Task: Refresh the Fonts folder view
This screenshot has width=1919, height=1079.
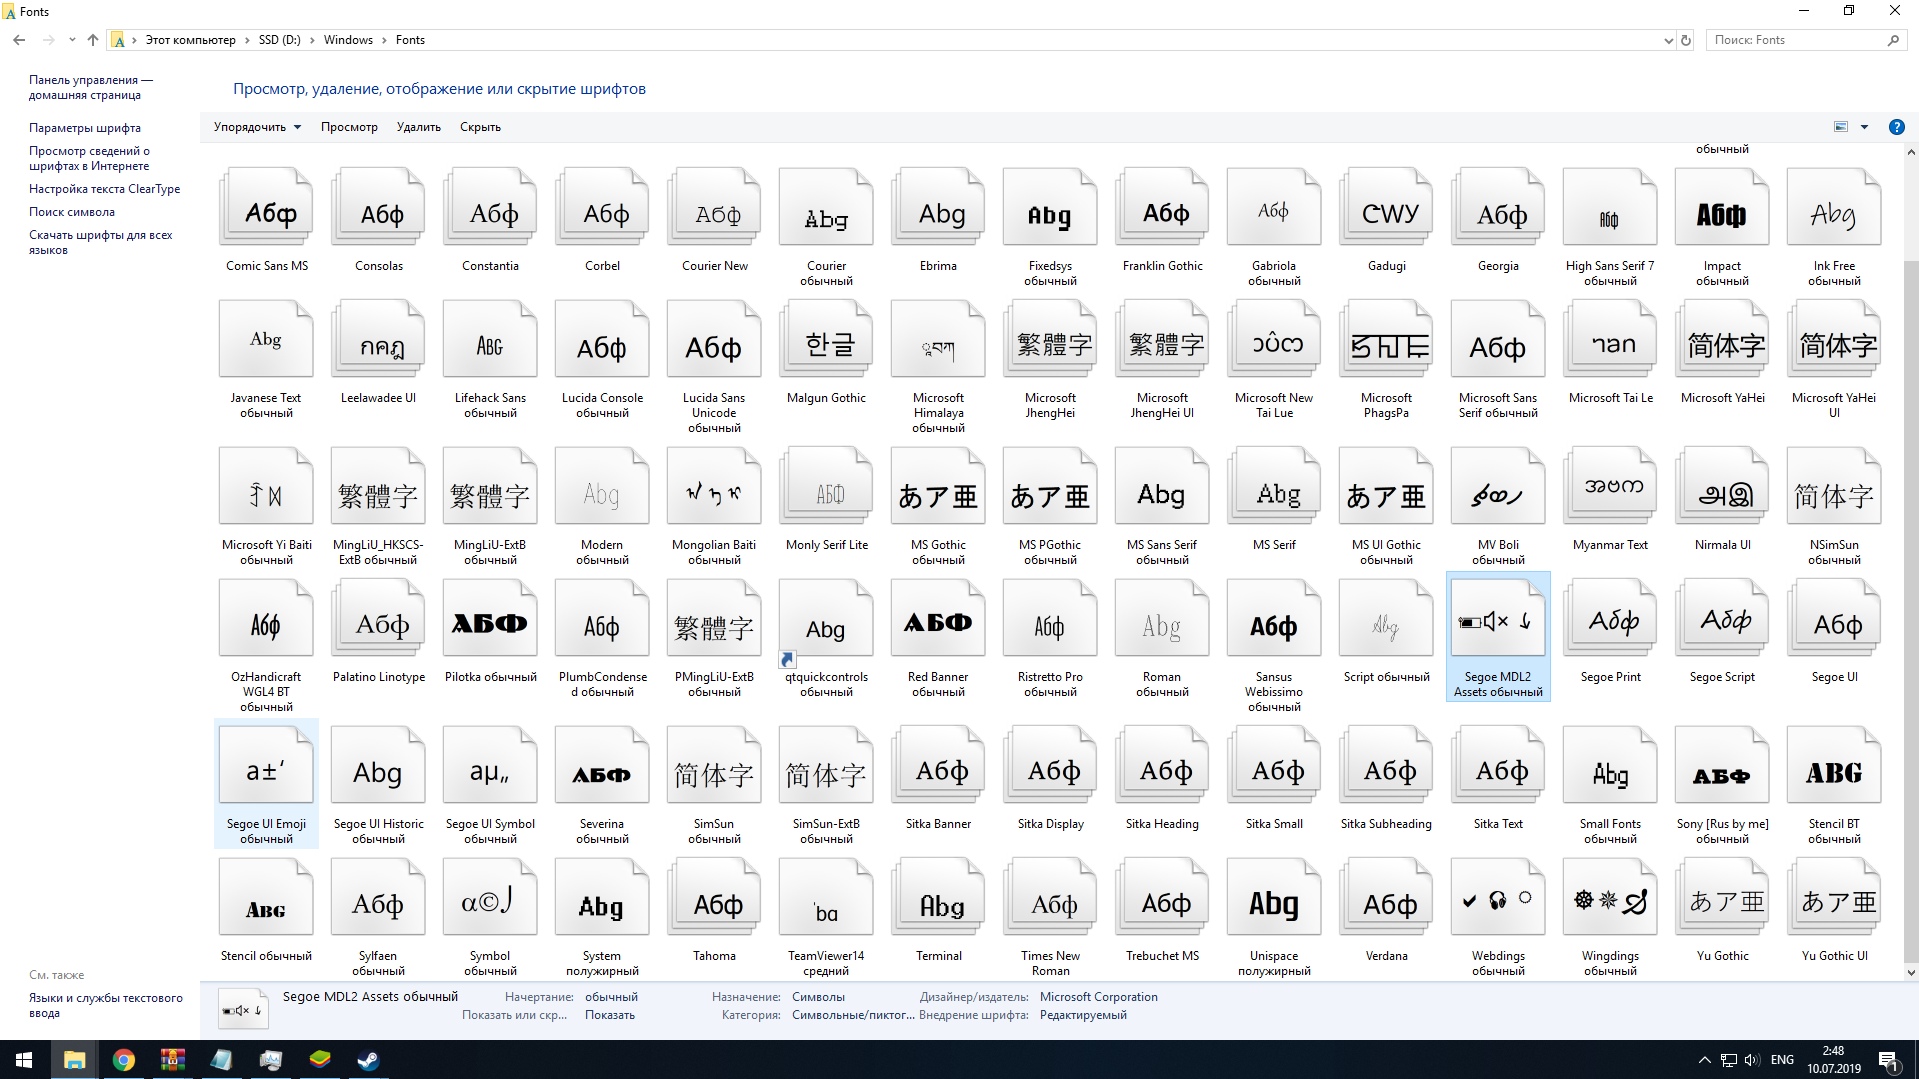Action: coord(1686,40)
